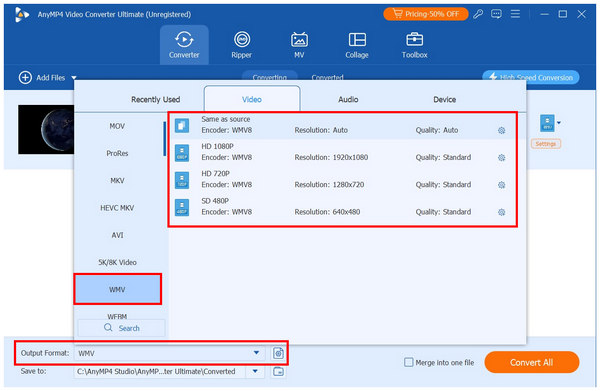Open the MV maker
This screenshot has width=600, height=391.
299,45
